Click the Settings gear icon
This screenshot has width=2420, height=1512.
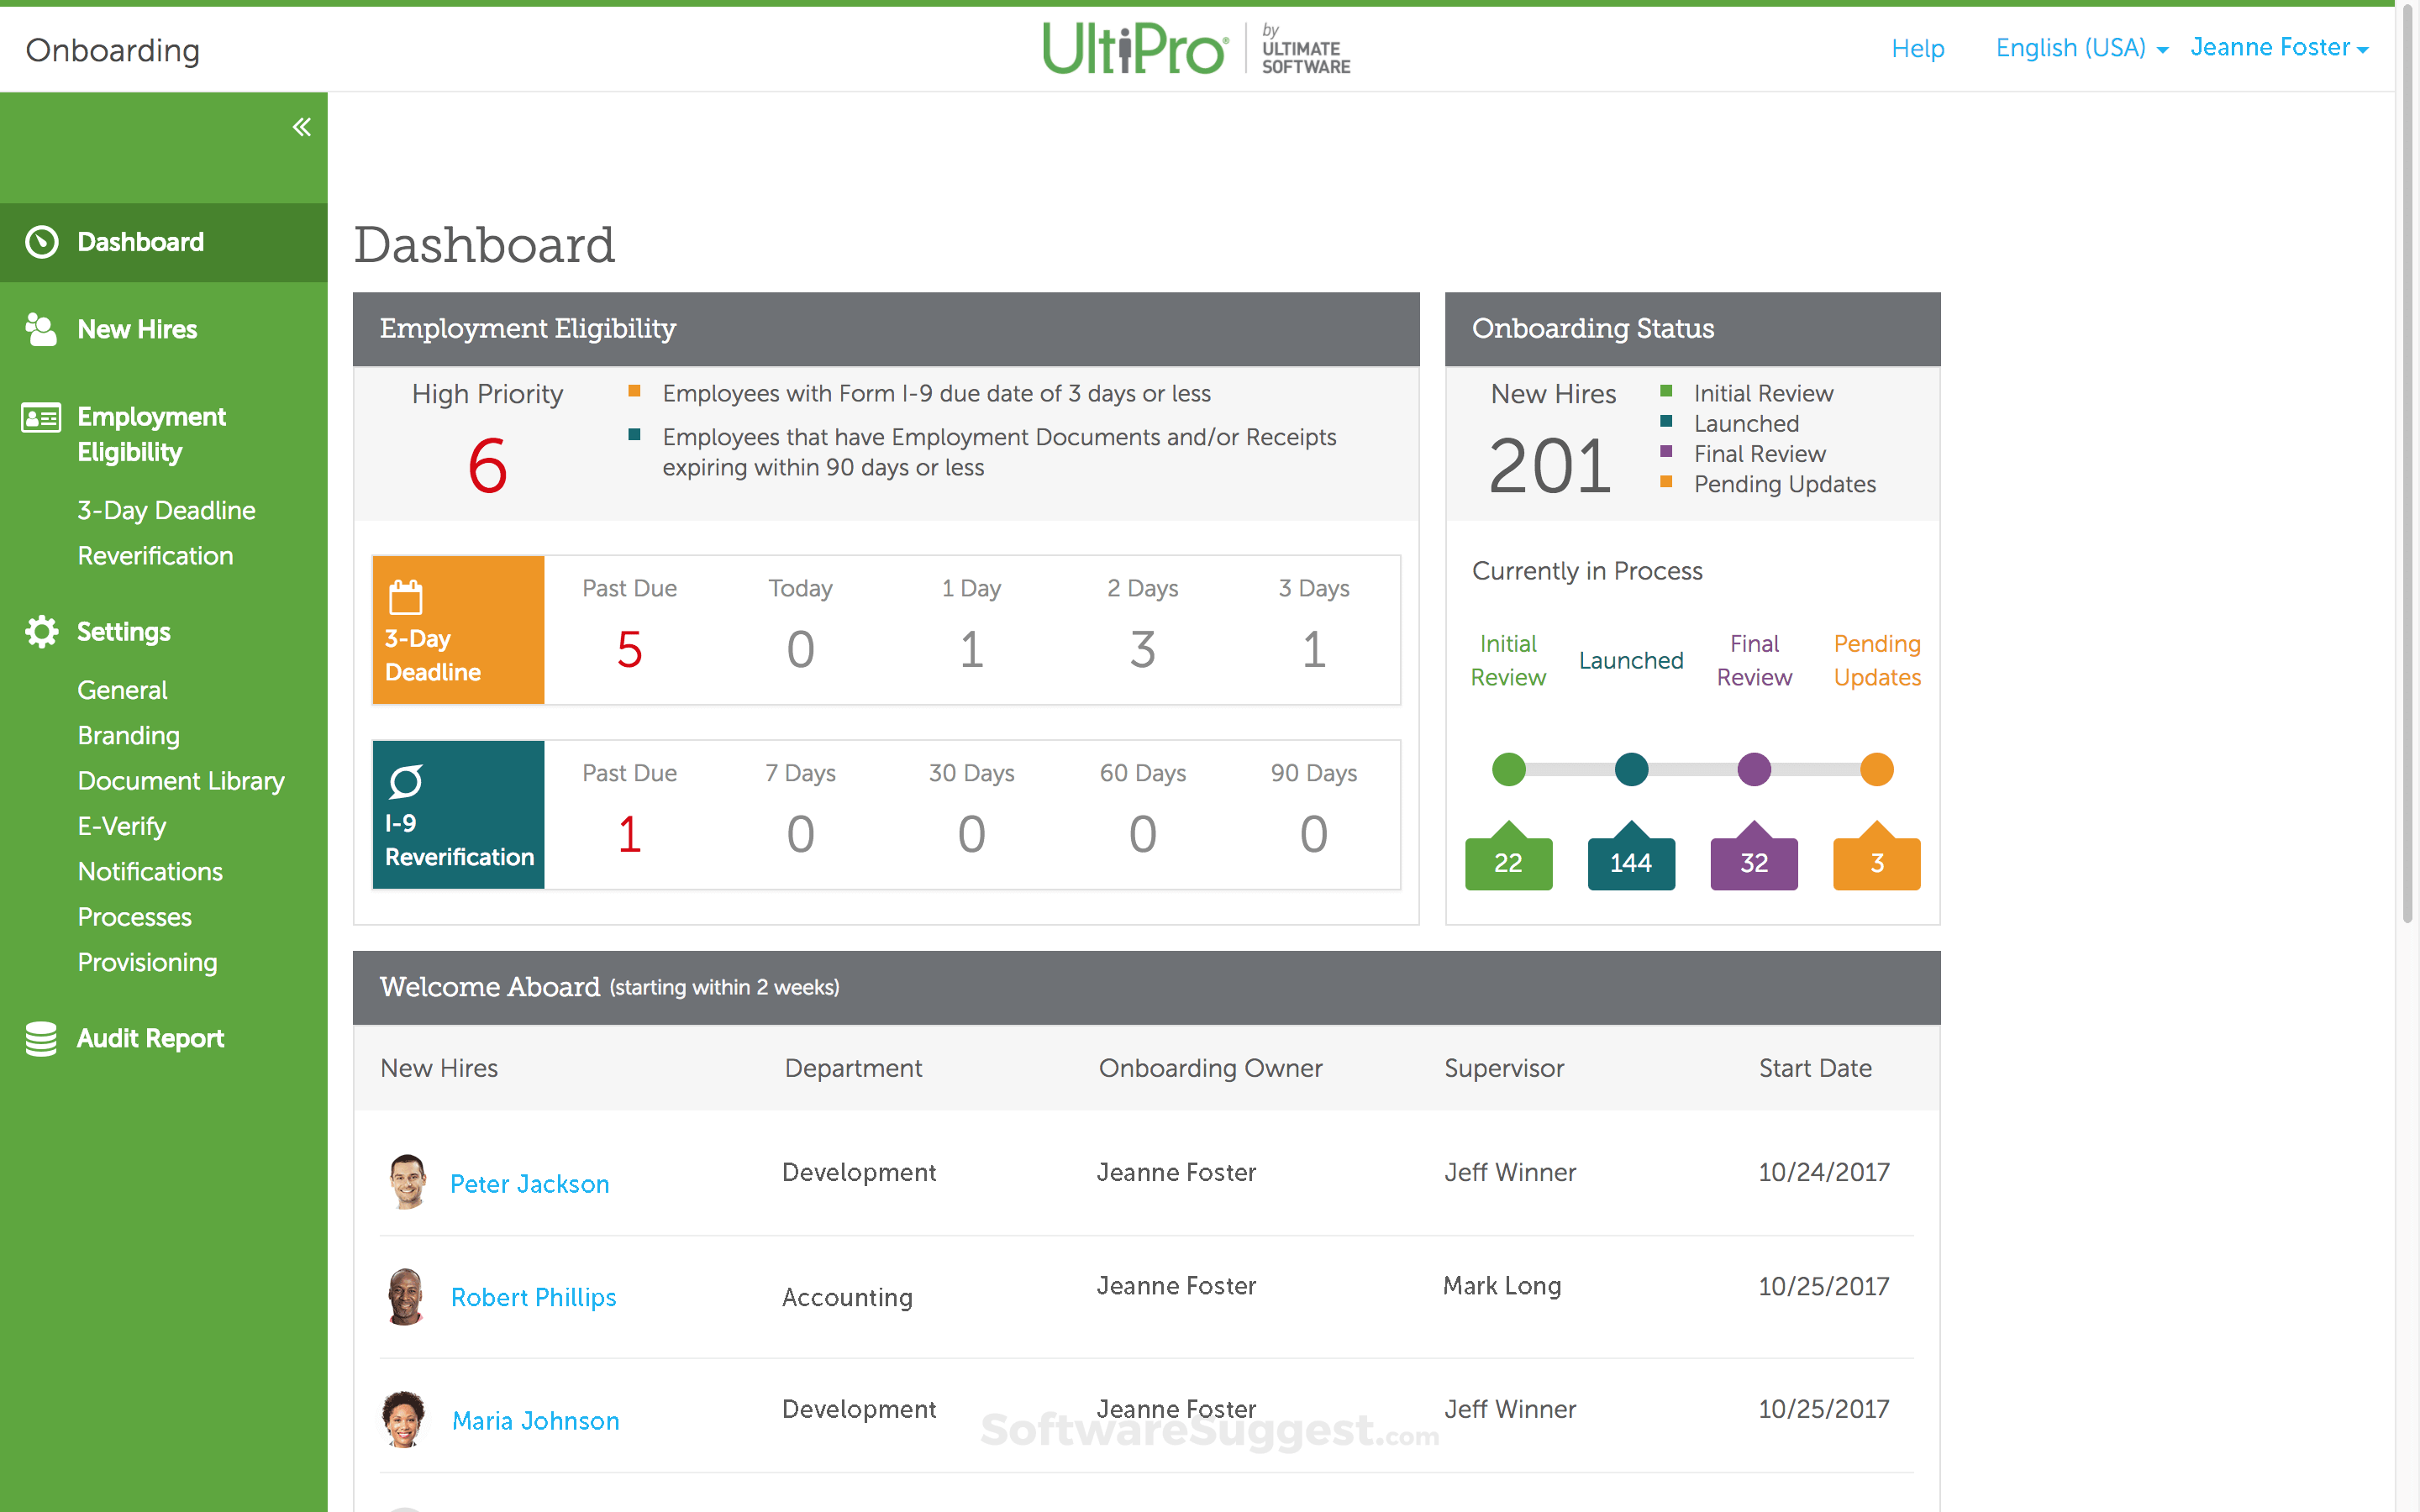42,631
